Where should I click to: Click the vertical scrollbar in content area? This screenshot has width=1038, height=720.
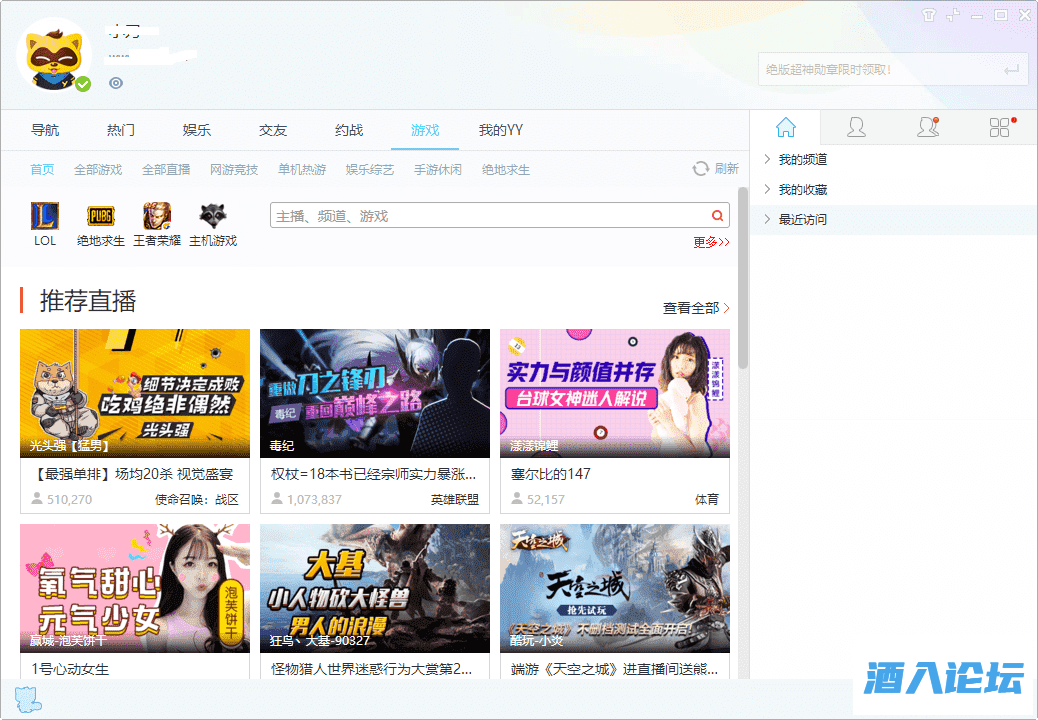pos(743,280)
